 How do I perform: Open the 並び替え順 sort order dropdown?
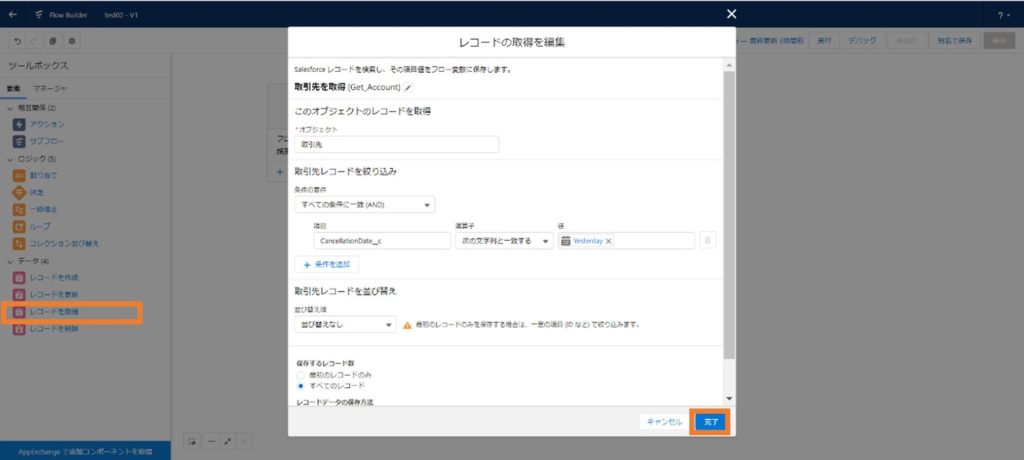[x=345, y=324]
